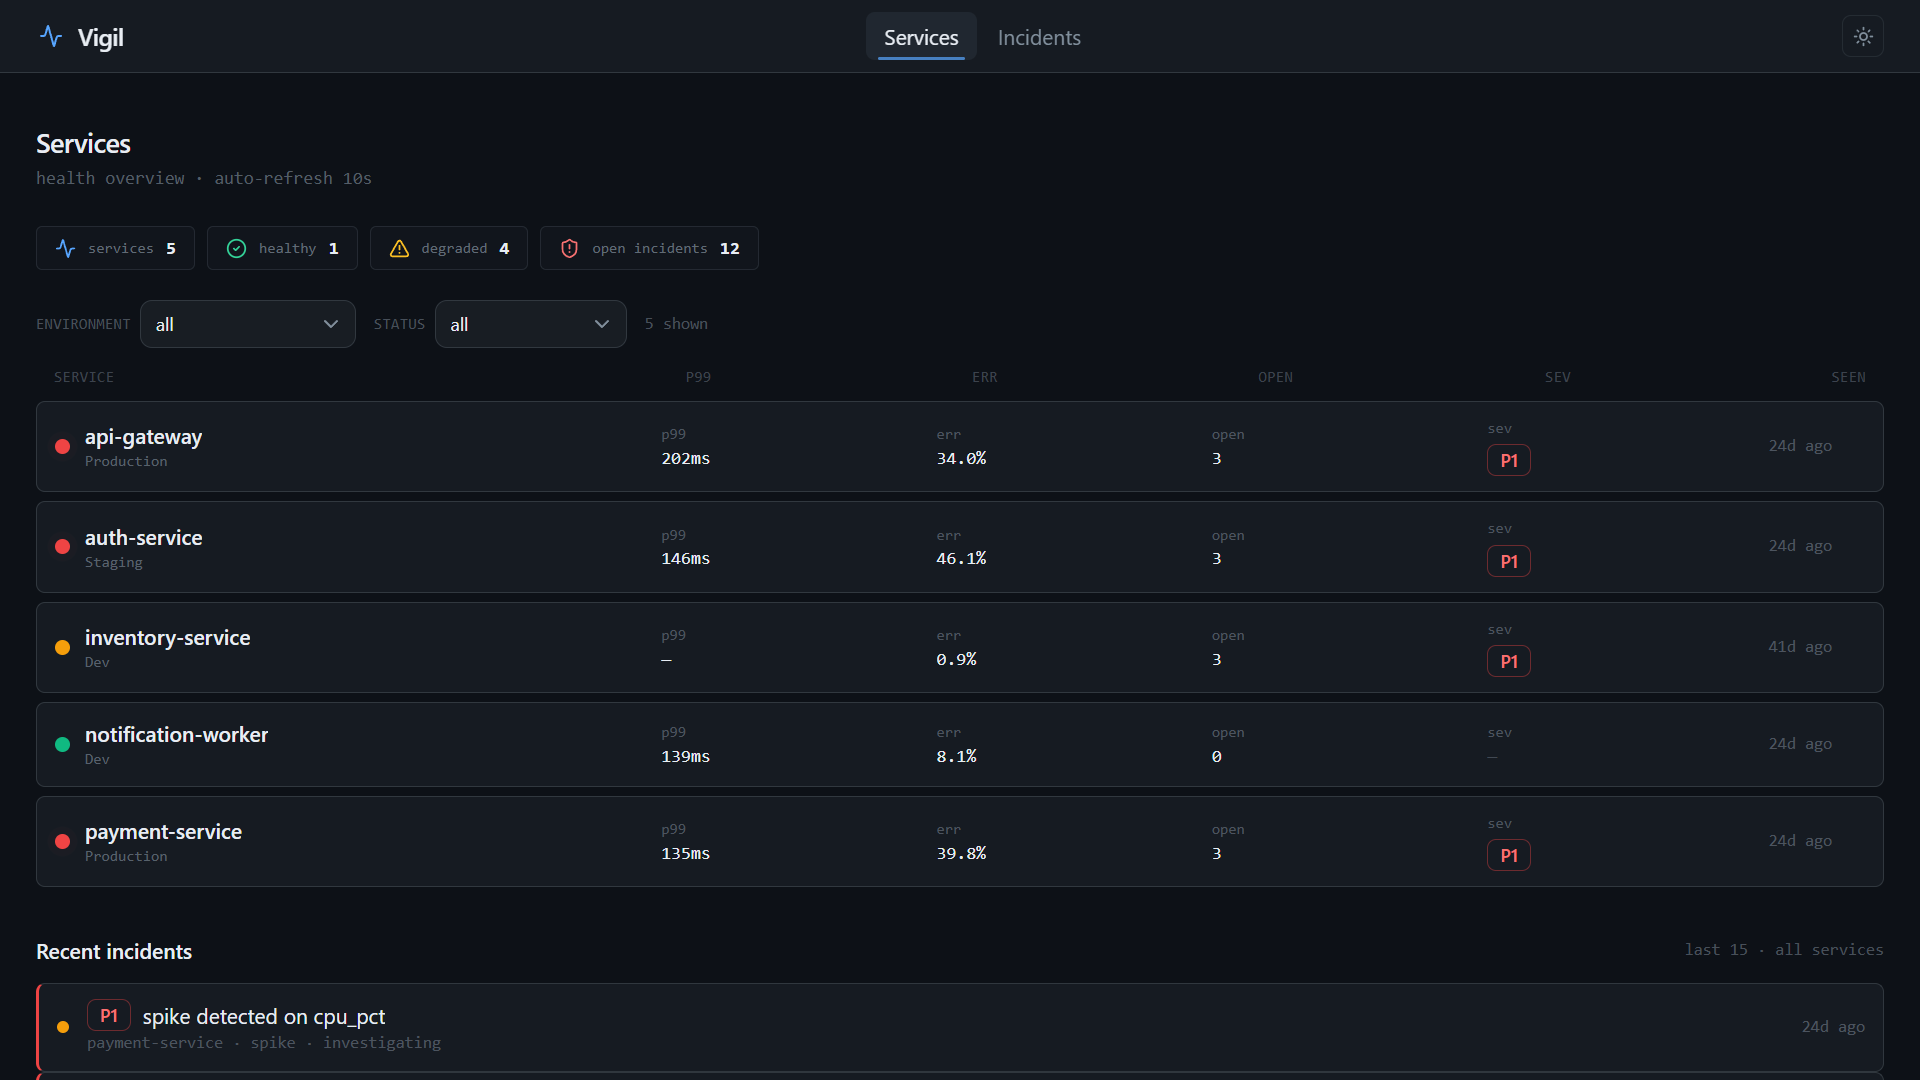Click the Vigil pulse logo icon

coord(51,37)
